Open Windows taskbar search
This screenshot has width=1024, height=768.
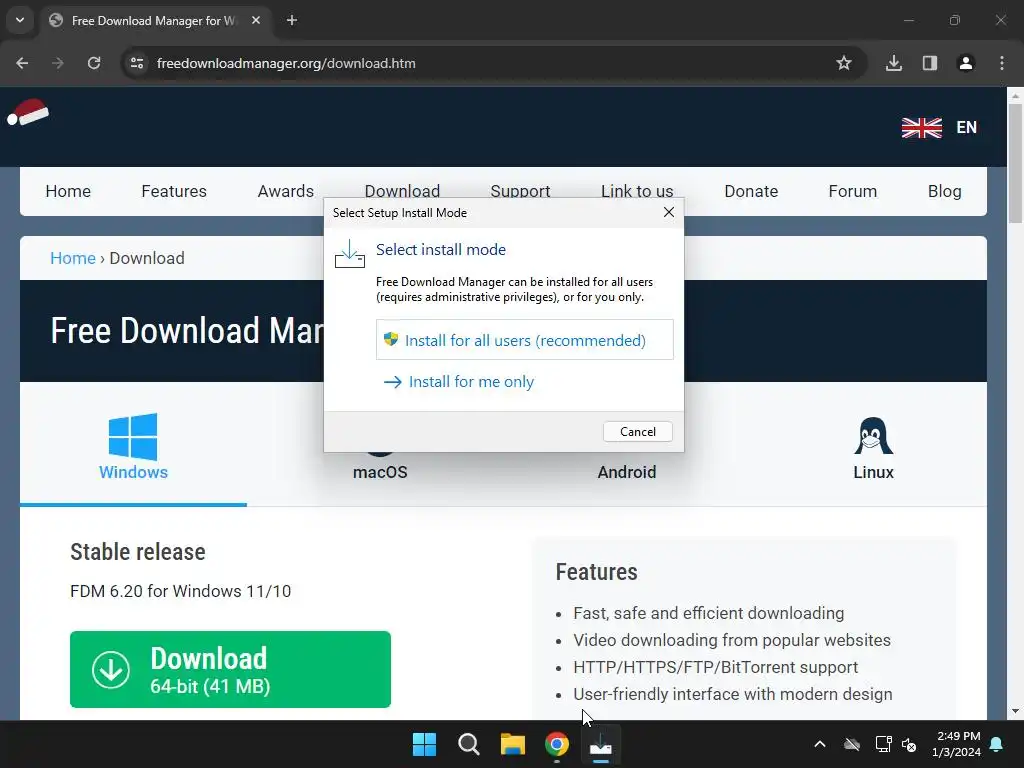pos(468,744)
